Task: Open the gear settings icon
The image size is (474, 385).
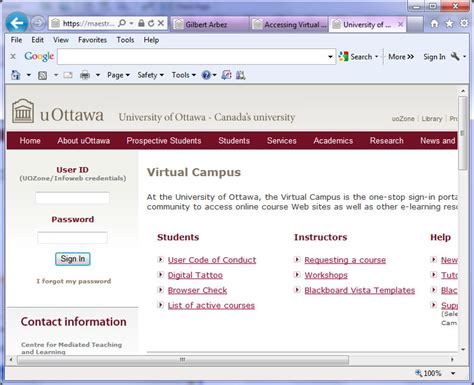Action: [x=464, y=23]
